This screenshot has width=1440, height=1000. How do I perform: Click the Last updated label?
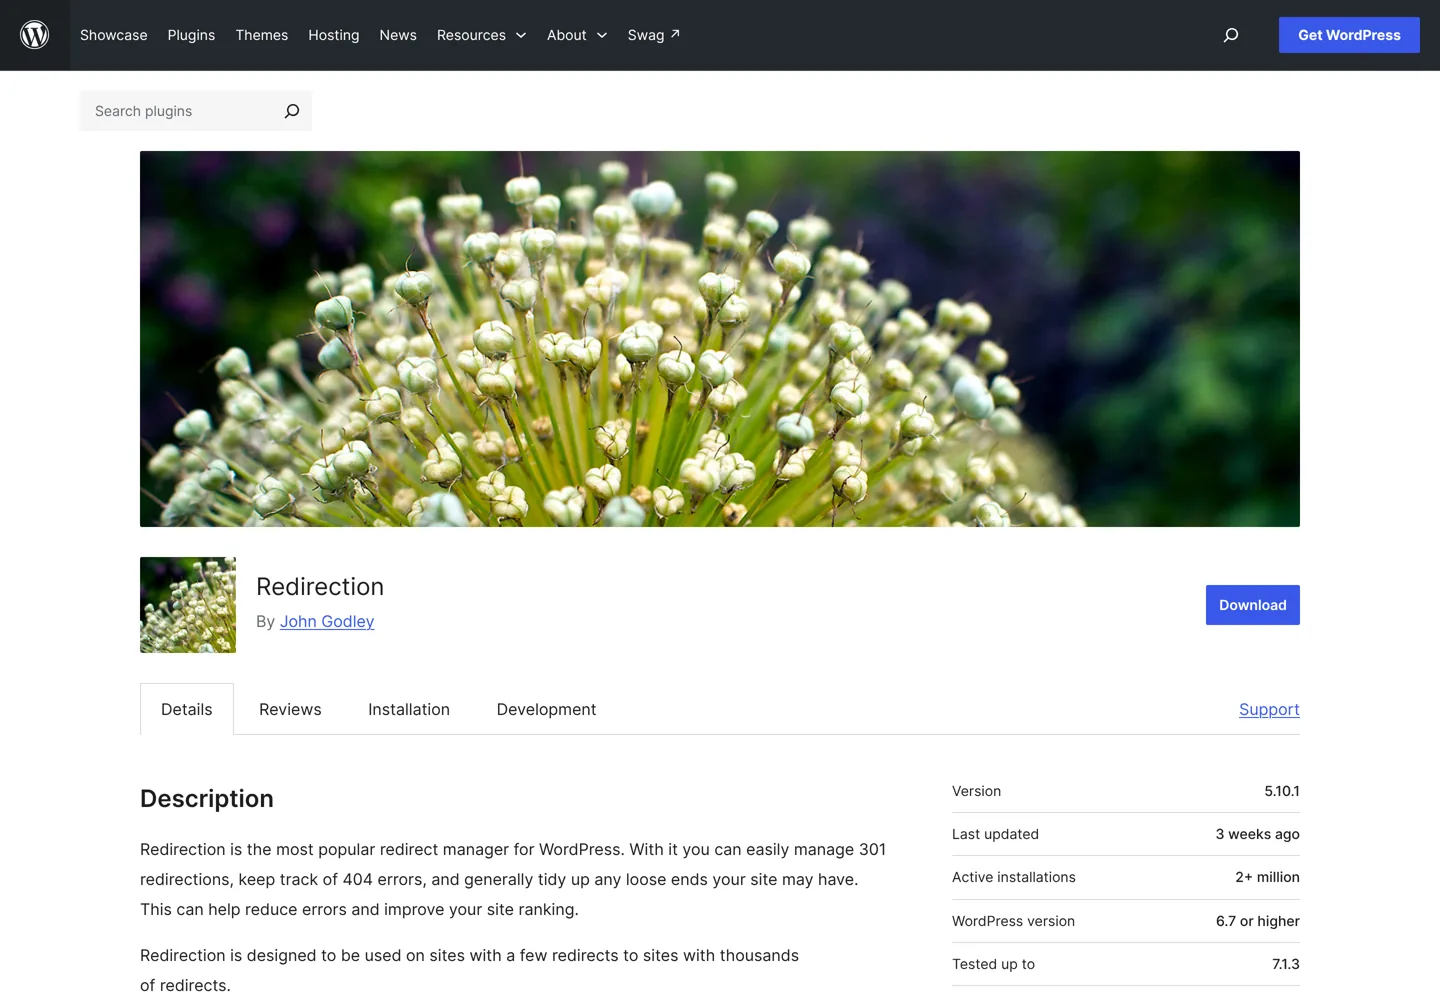995,834
